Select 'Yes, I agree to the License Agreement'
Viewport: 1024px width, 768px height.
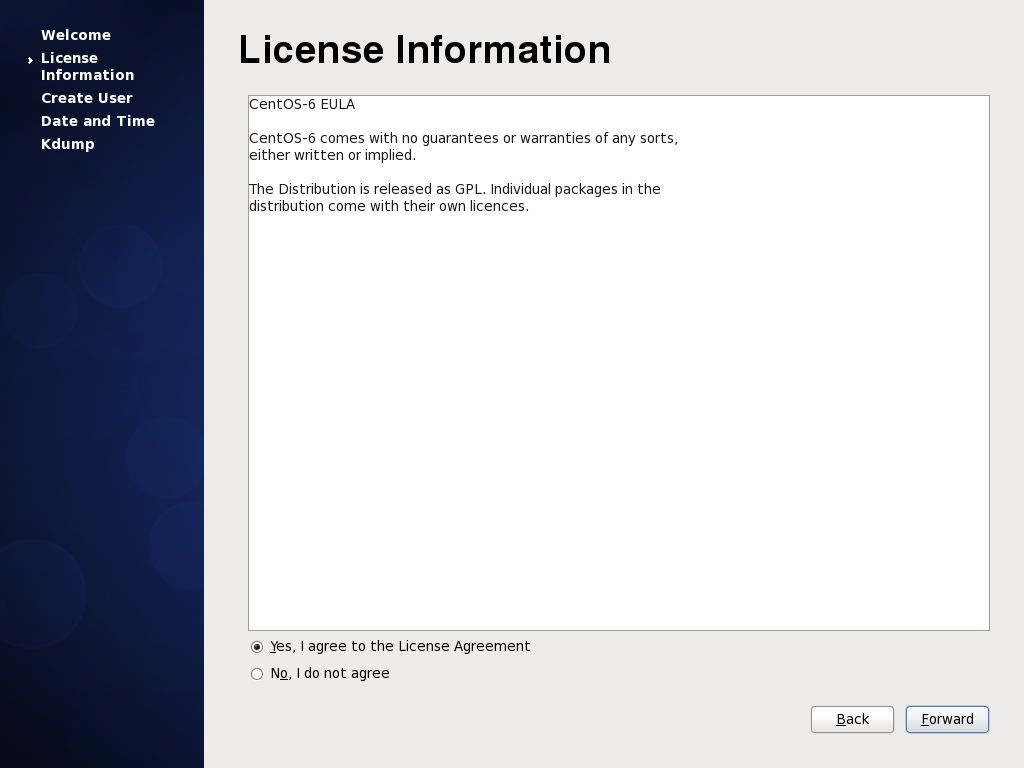(x=257, y=646)
